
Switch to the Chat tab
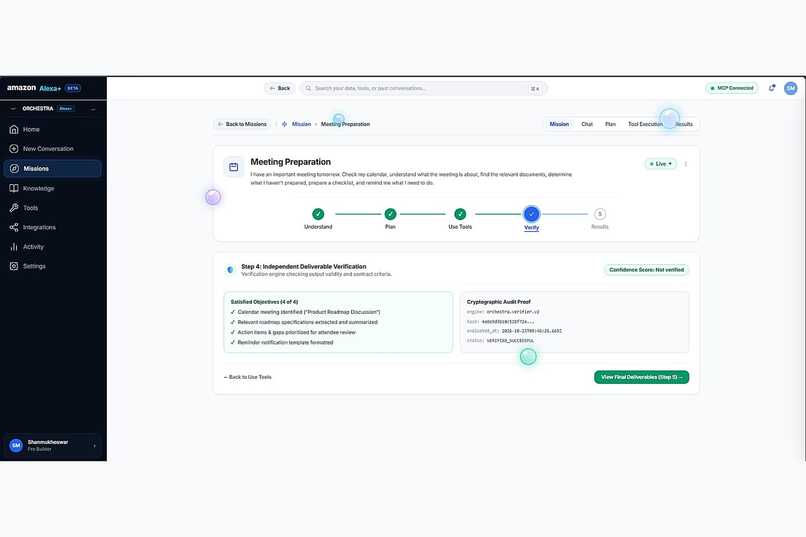point(587,124)
